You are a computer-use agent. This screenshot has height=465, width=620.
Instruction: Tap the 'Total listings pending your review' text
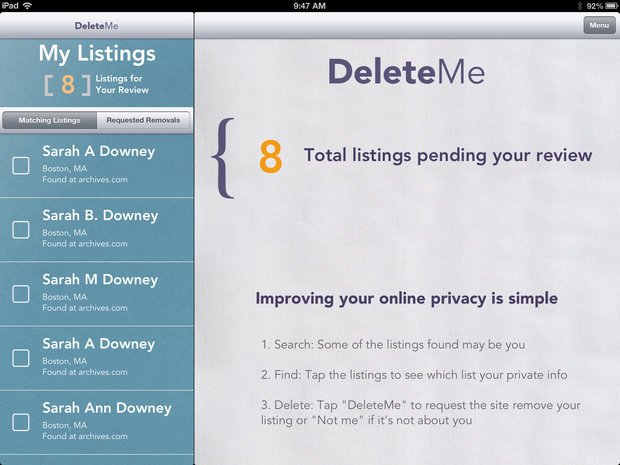pyautogui.click(x=447, y=156)
